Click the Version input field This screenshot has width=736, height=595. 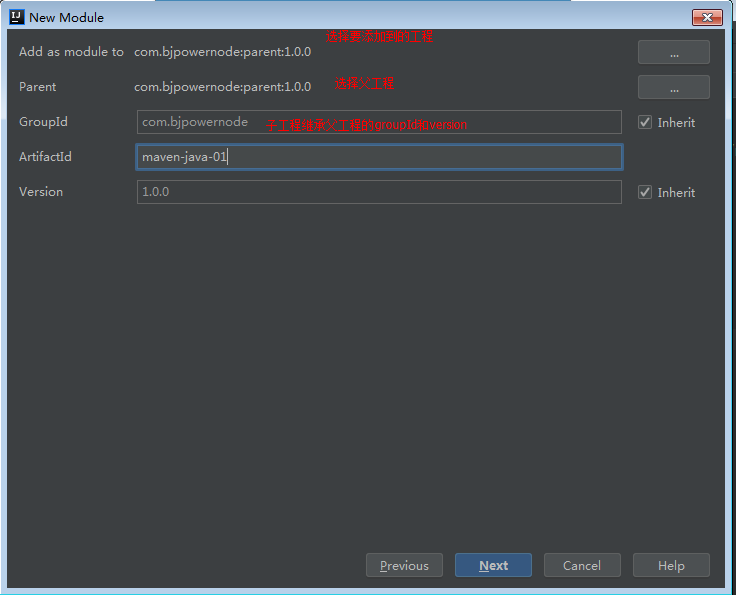point(379,192)
